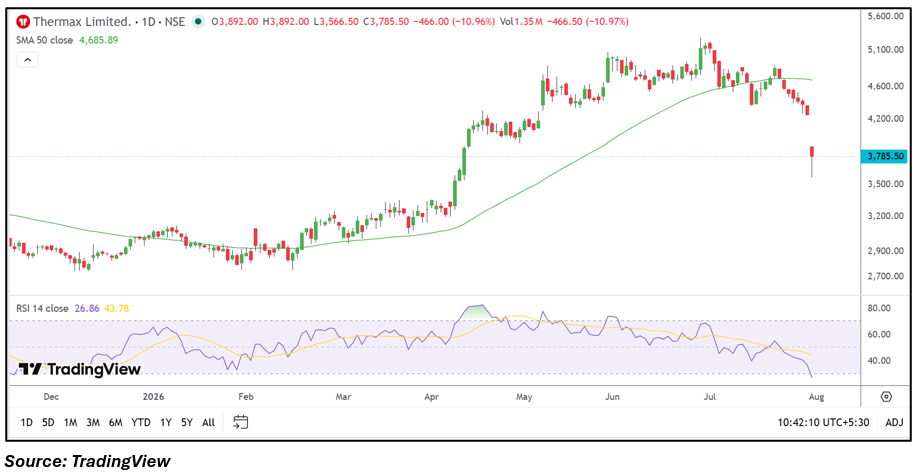Screen dimensions: 913x472
Task: Click the SMA value 4,685.89
Action: pyautogui.click(x=98, y=40)
